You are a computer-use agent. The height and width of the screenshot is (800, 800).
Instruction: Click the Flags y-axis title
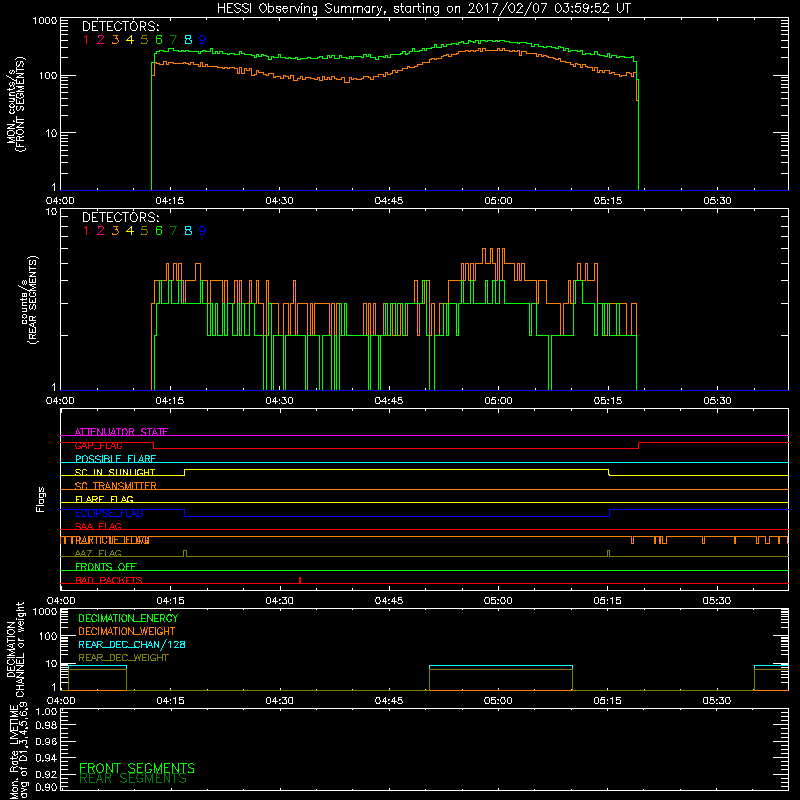pyautogui.click(x=41, y=499)
